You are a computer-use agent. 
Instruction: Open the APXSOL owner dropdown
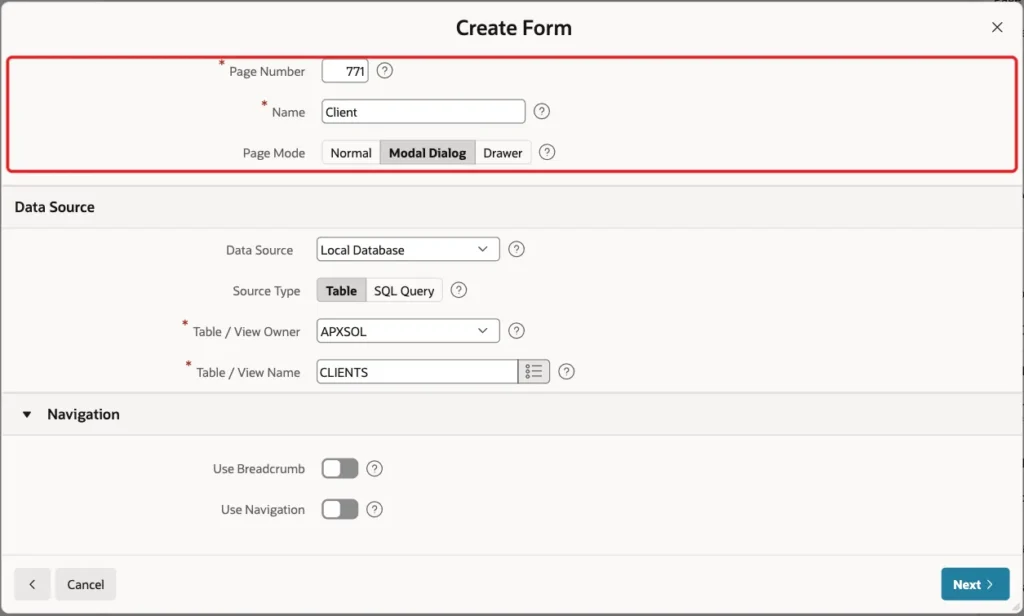(408, 331)
